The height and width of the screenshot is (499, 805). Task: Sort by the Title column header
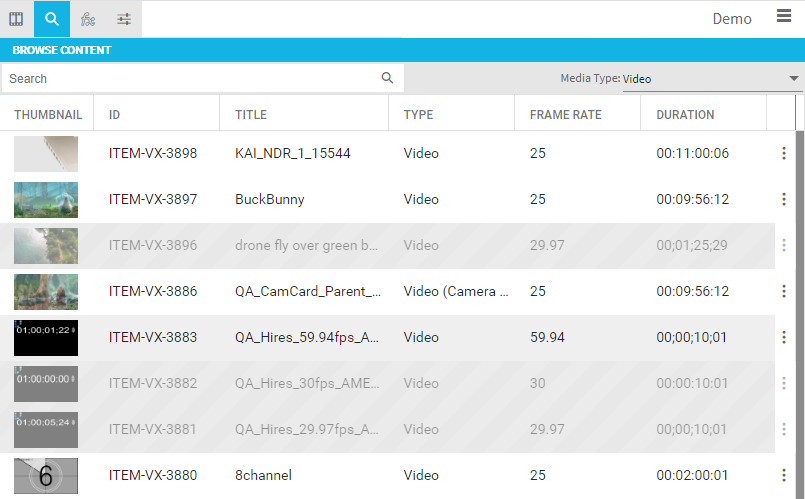pos(251,115)
